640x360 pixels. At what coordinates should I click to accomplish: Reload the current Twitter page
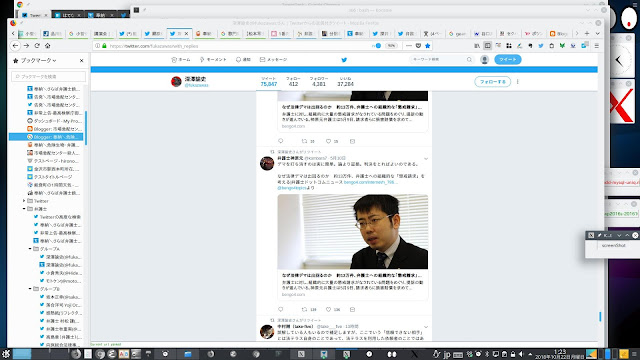[37, 46]
